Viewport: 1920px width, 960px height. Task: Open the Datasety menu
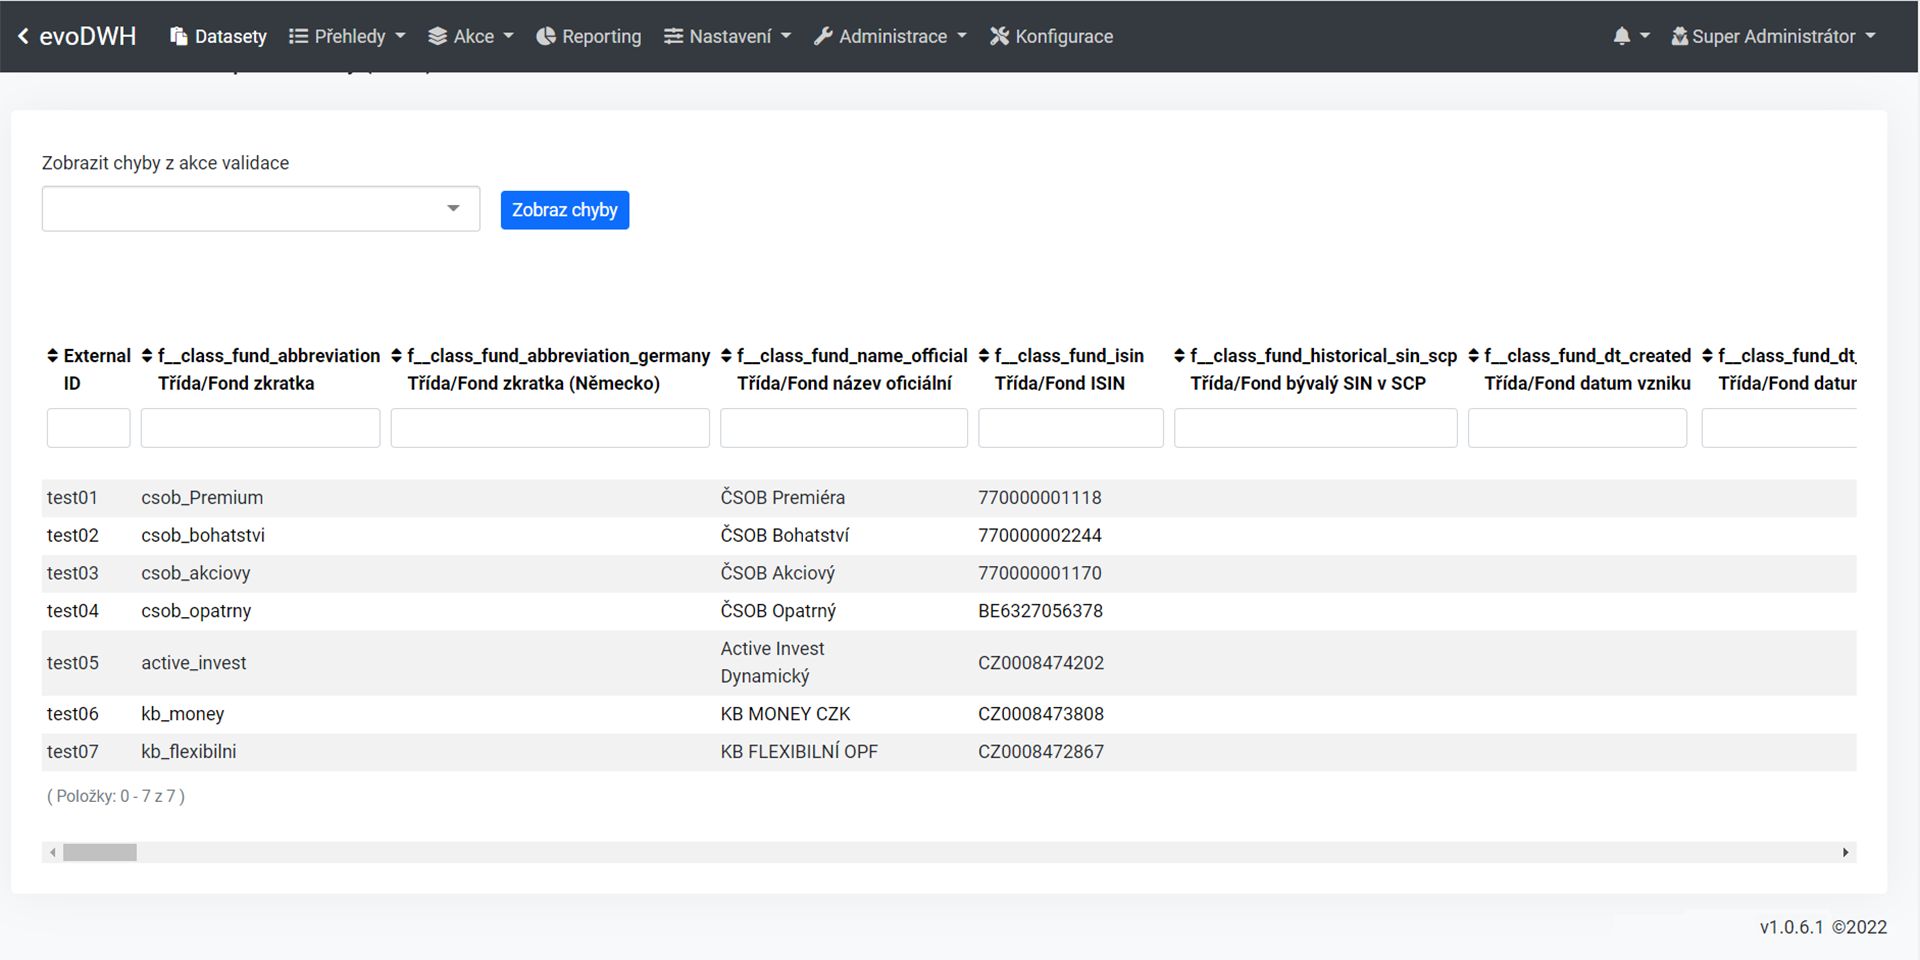click(219, 36)
